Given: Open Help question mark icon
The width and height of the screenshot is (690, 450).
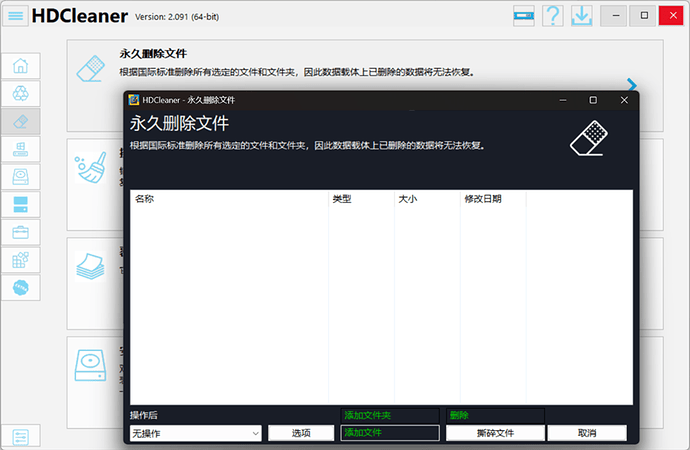Looking at the screenshot, I should coord(553,16).
